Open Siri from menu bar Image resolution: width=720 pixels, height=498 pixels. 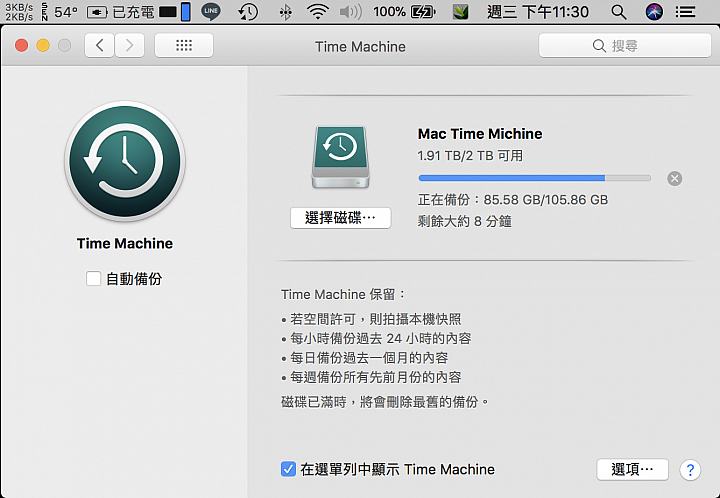click(654, 11)
